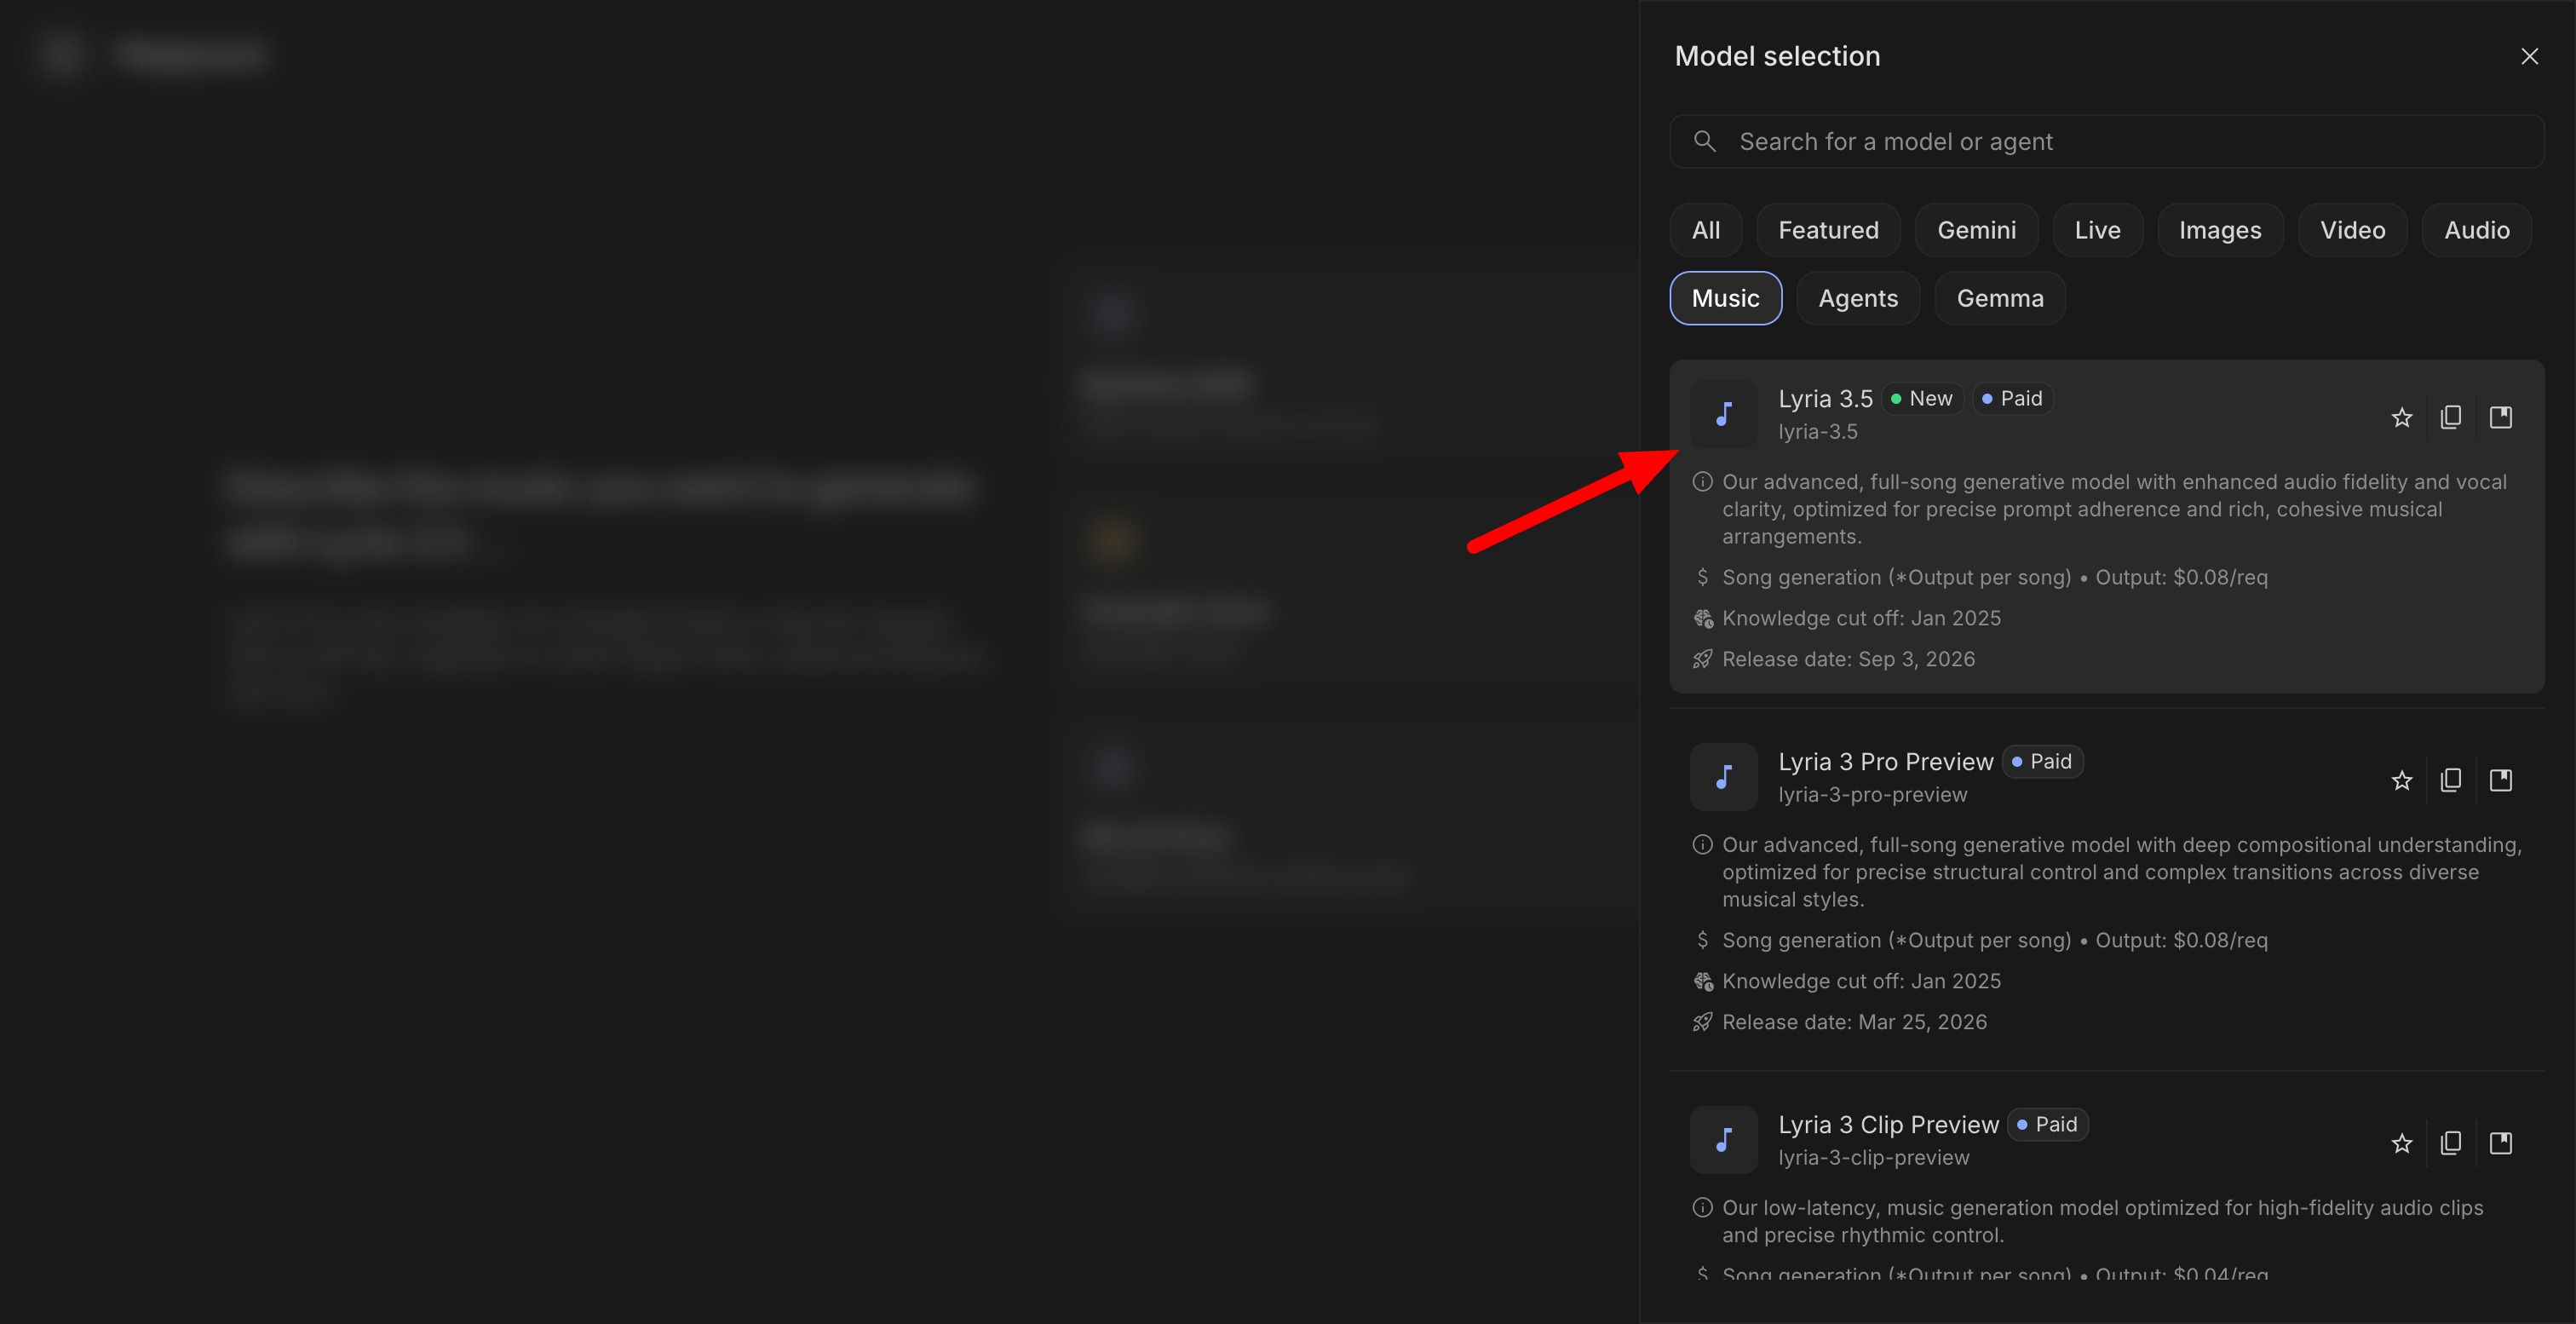Click the info icon beside Lyria 3 Pro description
Viewport: 2576px width, 1324px height.
1702,845
